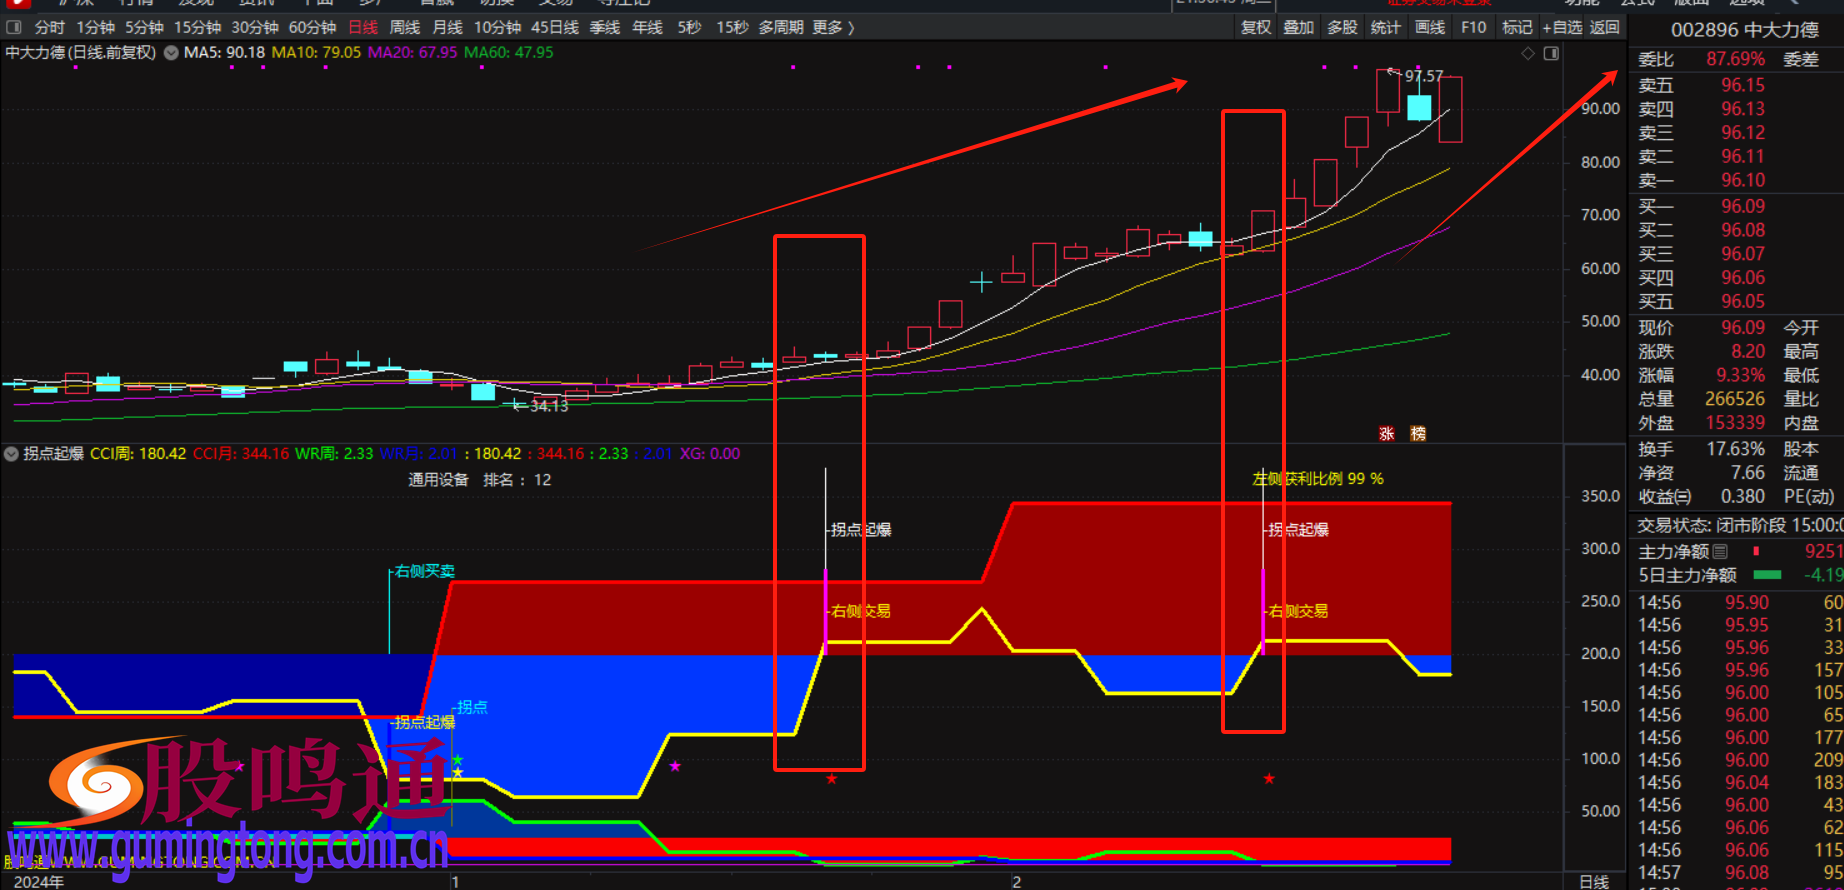The width and height of the screenshot is (1844, 890).
Task: Open the 画线 drawing tools
Action: tap(1429, 27)
